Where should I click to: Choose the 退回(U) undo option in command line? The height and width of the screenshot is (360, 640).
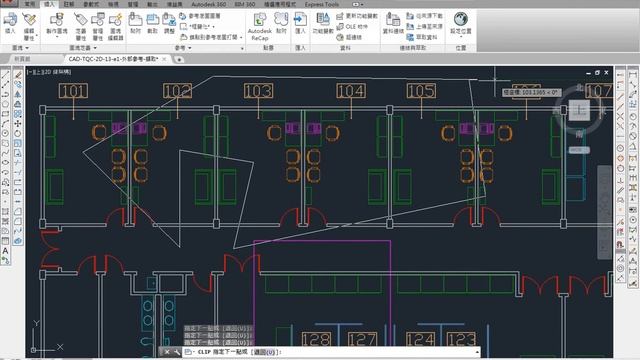pos(265,352)
